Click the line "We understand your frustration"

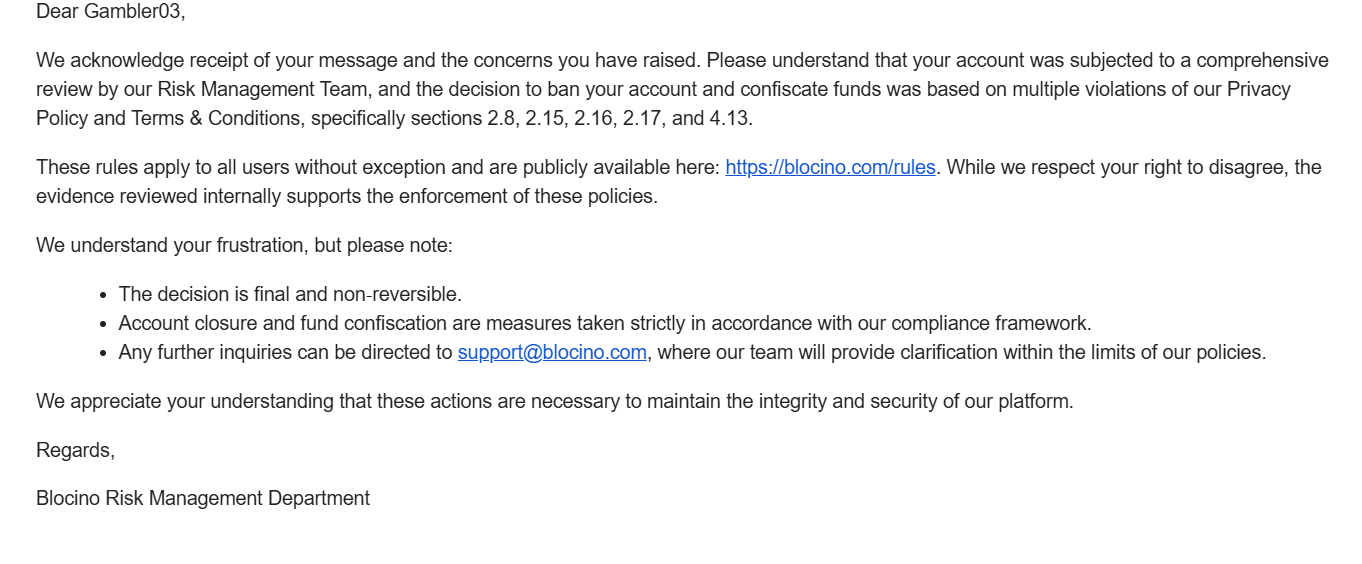(x=244, y=245)
